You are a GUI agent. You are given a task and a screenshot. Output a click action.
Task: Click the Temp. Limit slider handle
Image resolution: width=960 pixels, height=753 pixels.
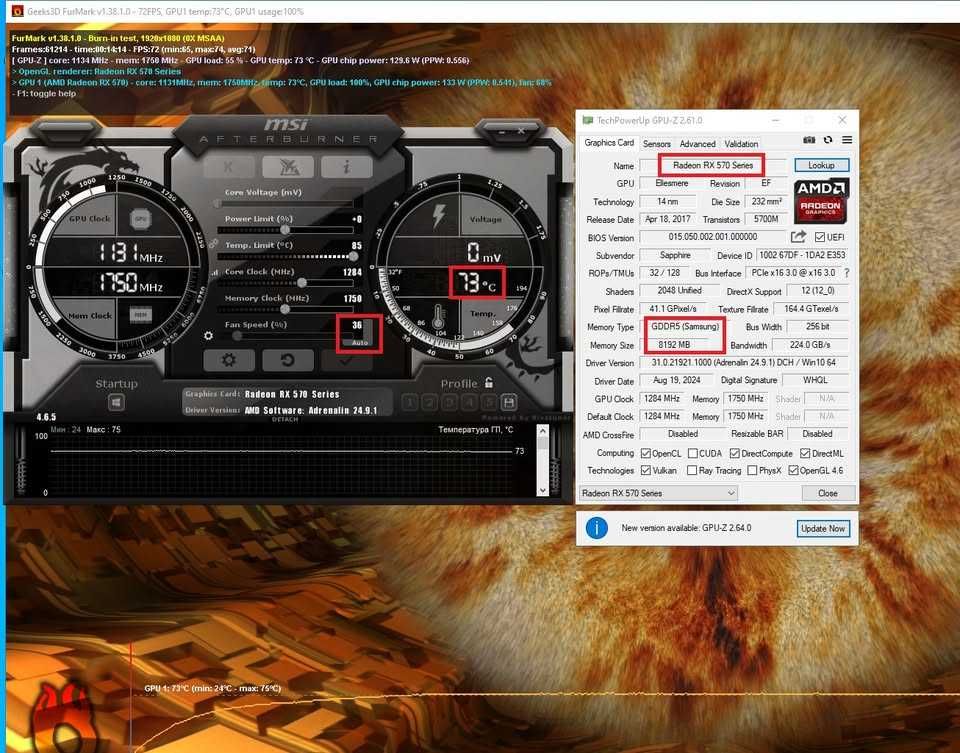pyautogui.click(x=353, y=256)
